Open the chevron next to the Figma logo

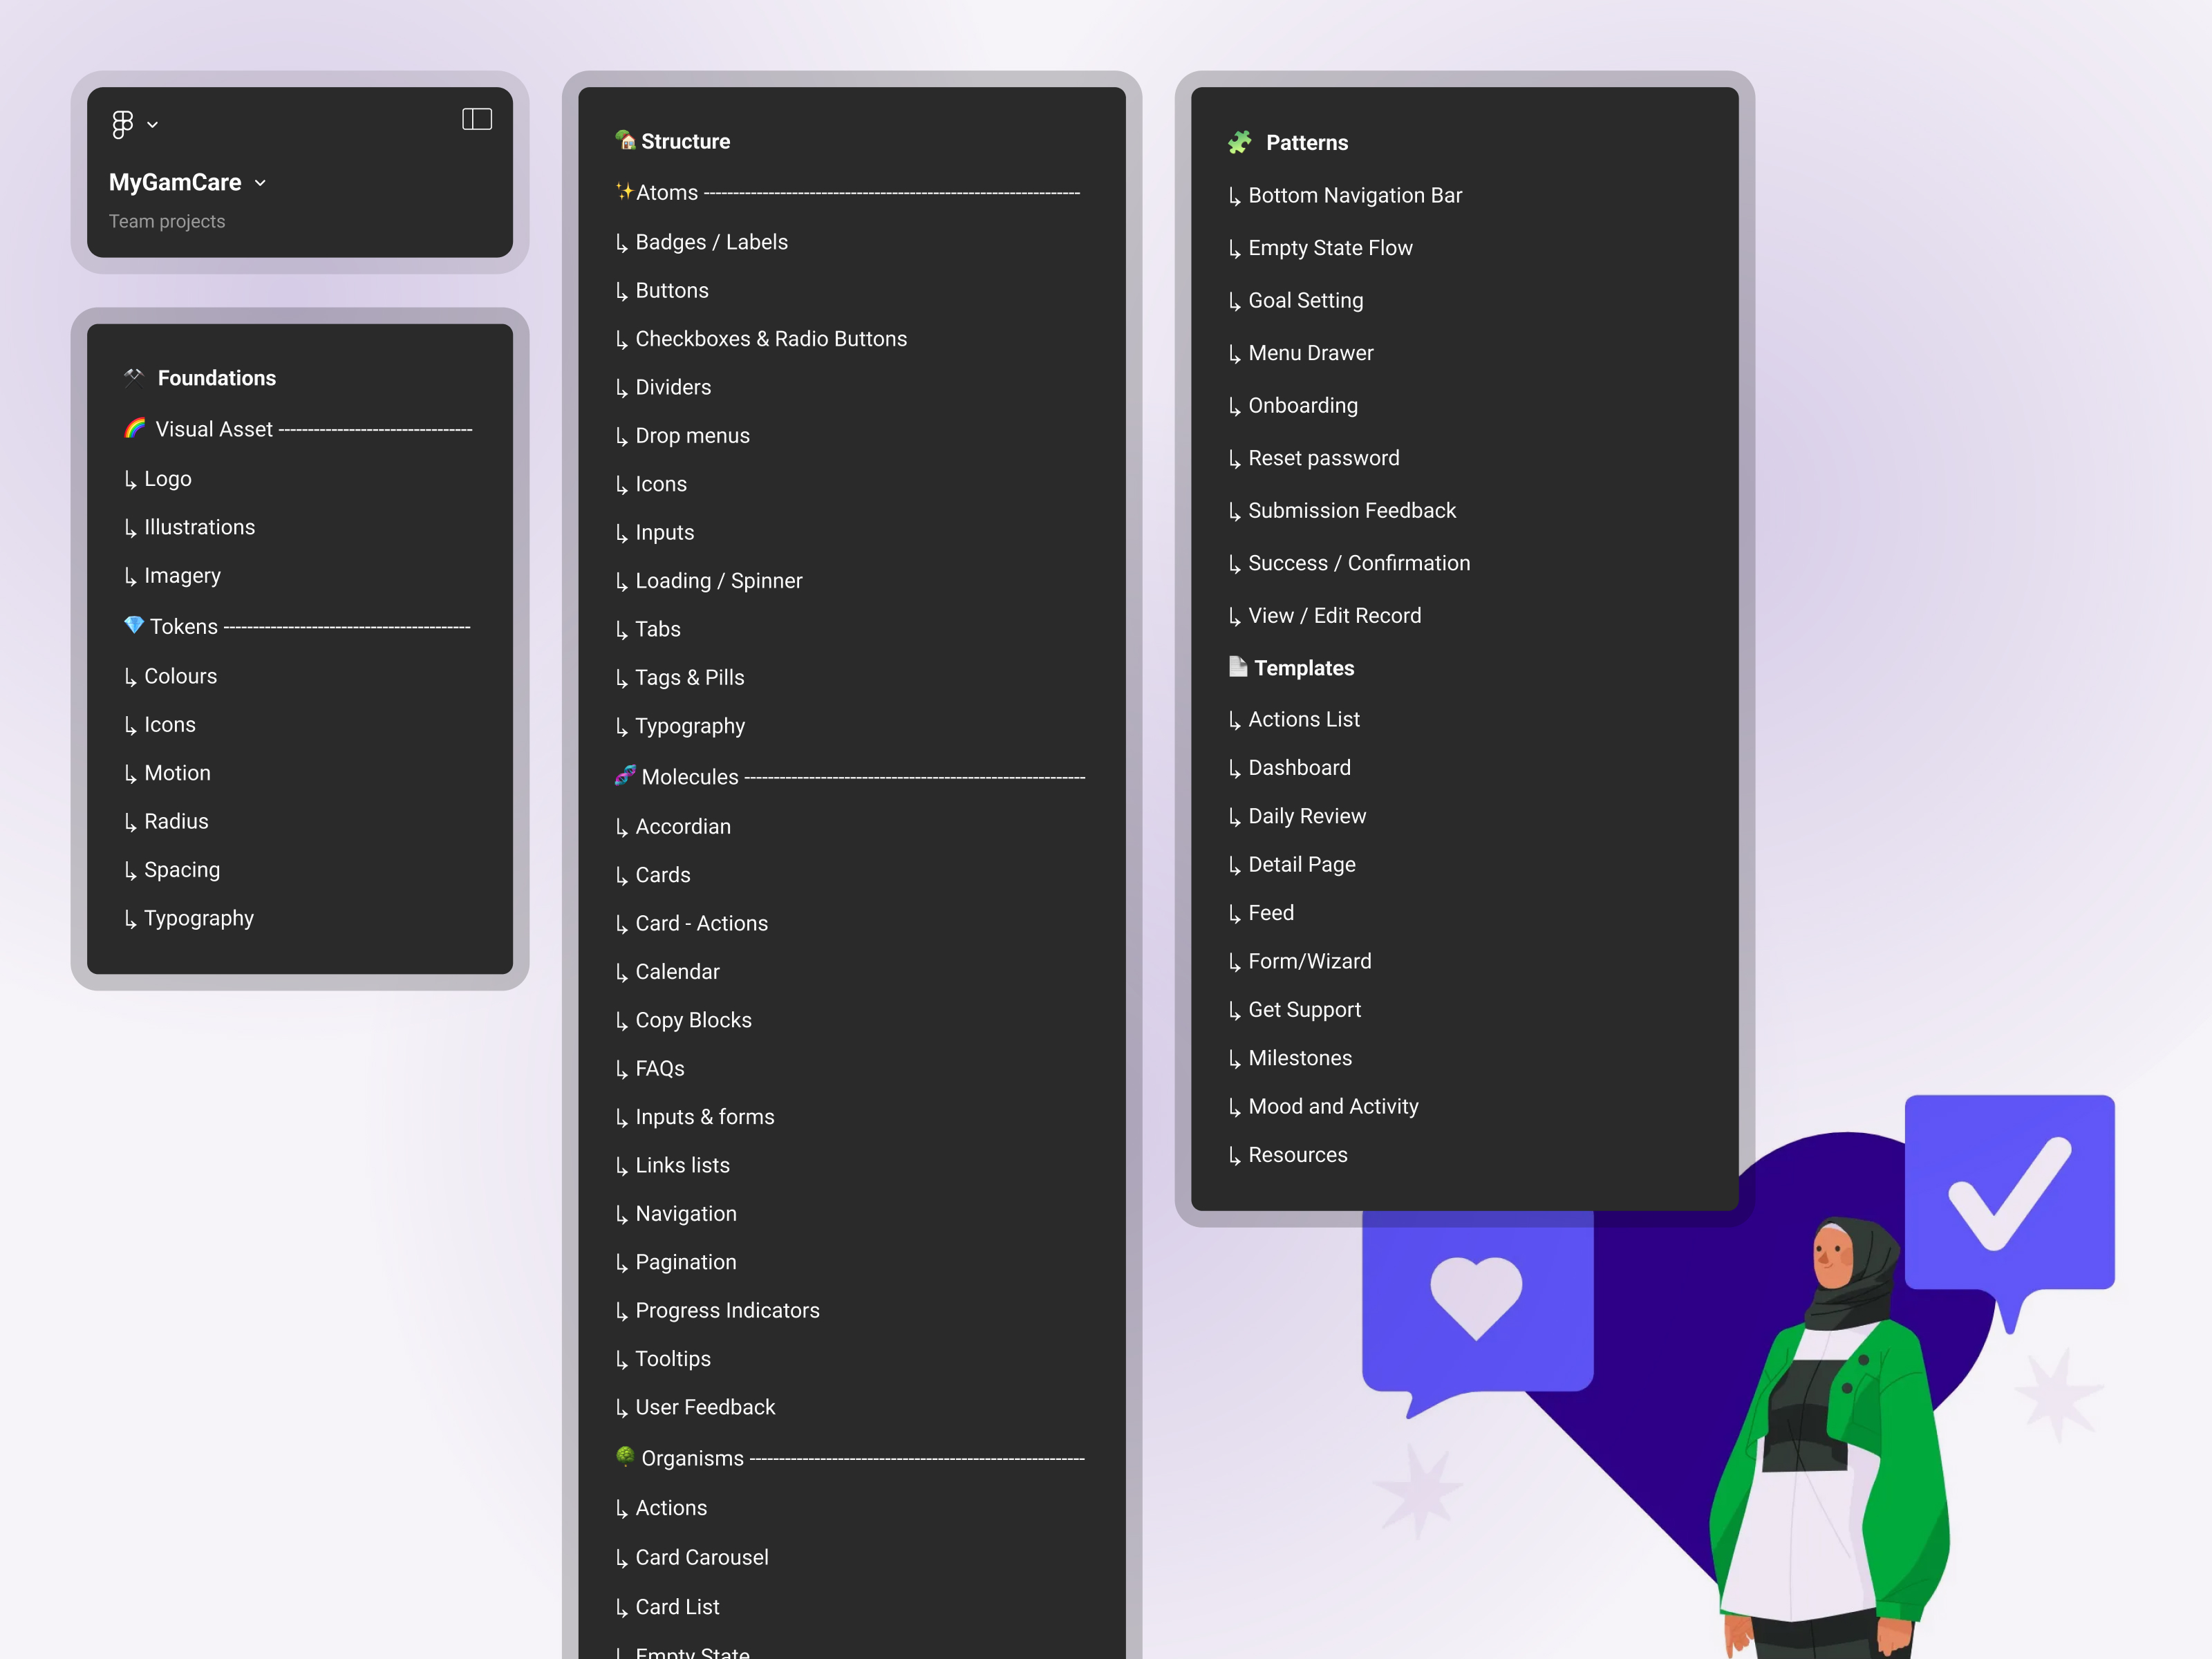point(153,125)
